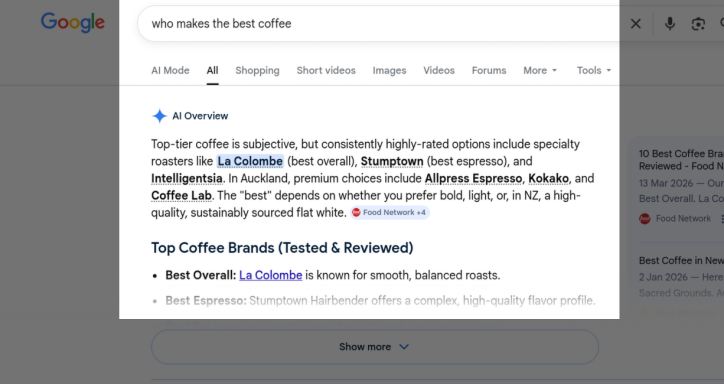Switch to the Forums tab

click(x=489, y=71)
